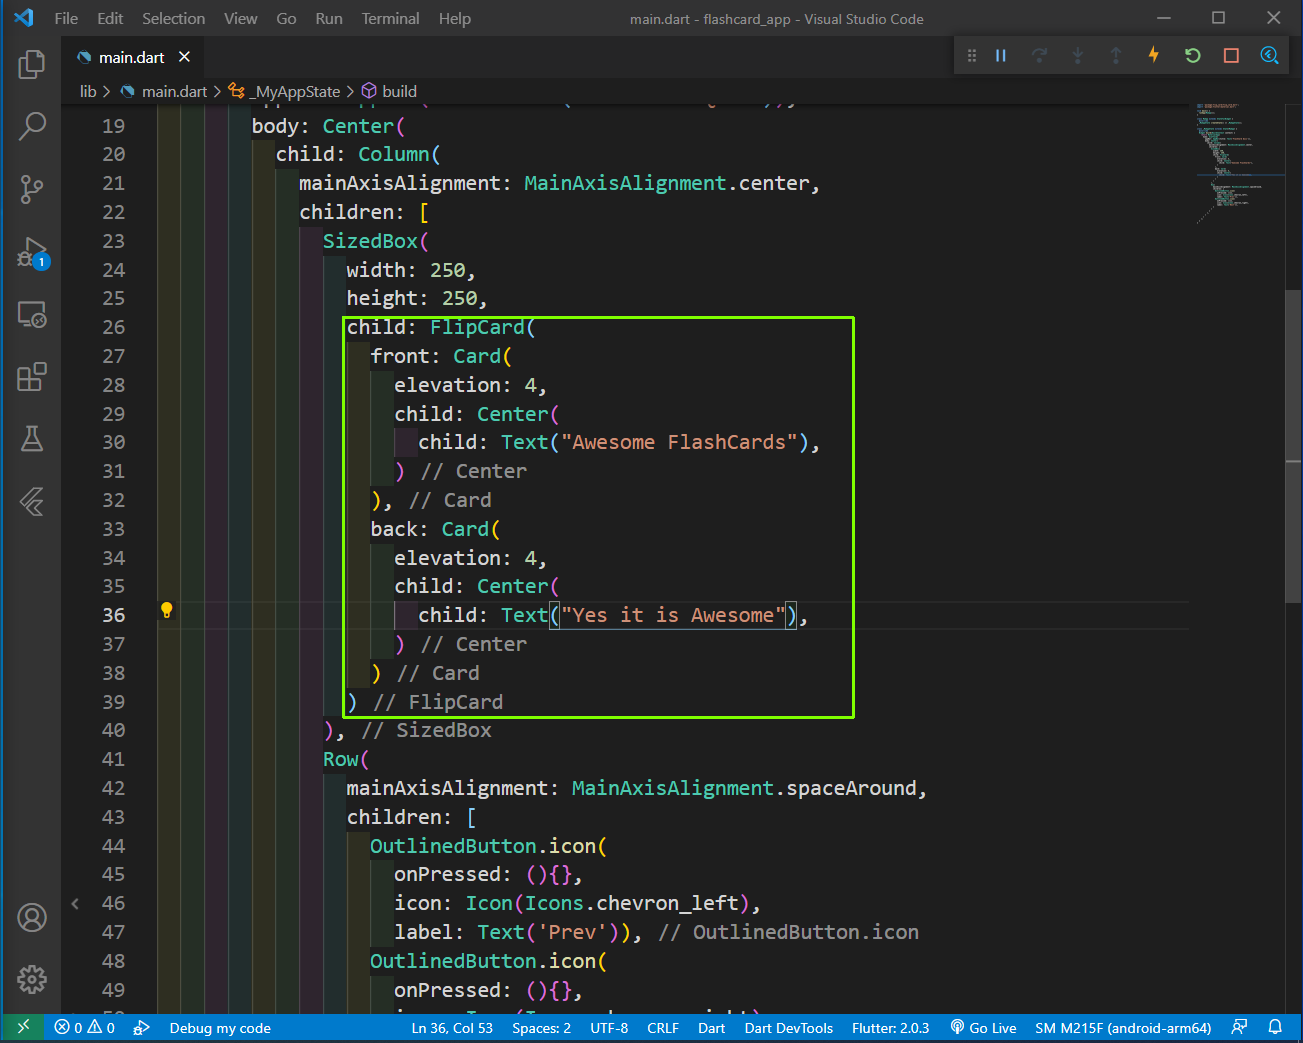Click the _MyAppState breadcrumb segment
1303x1043 pixels.
285,91
